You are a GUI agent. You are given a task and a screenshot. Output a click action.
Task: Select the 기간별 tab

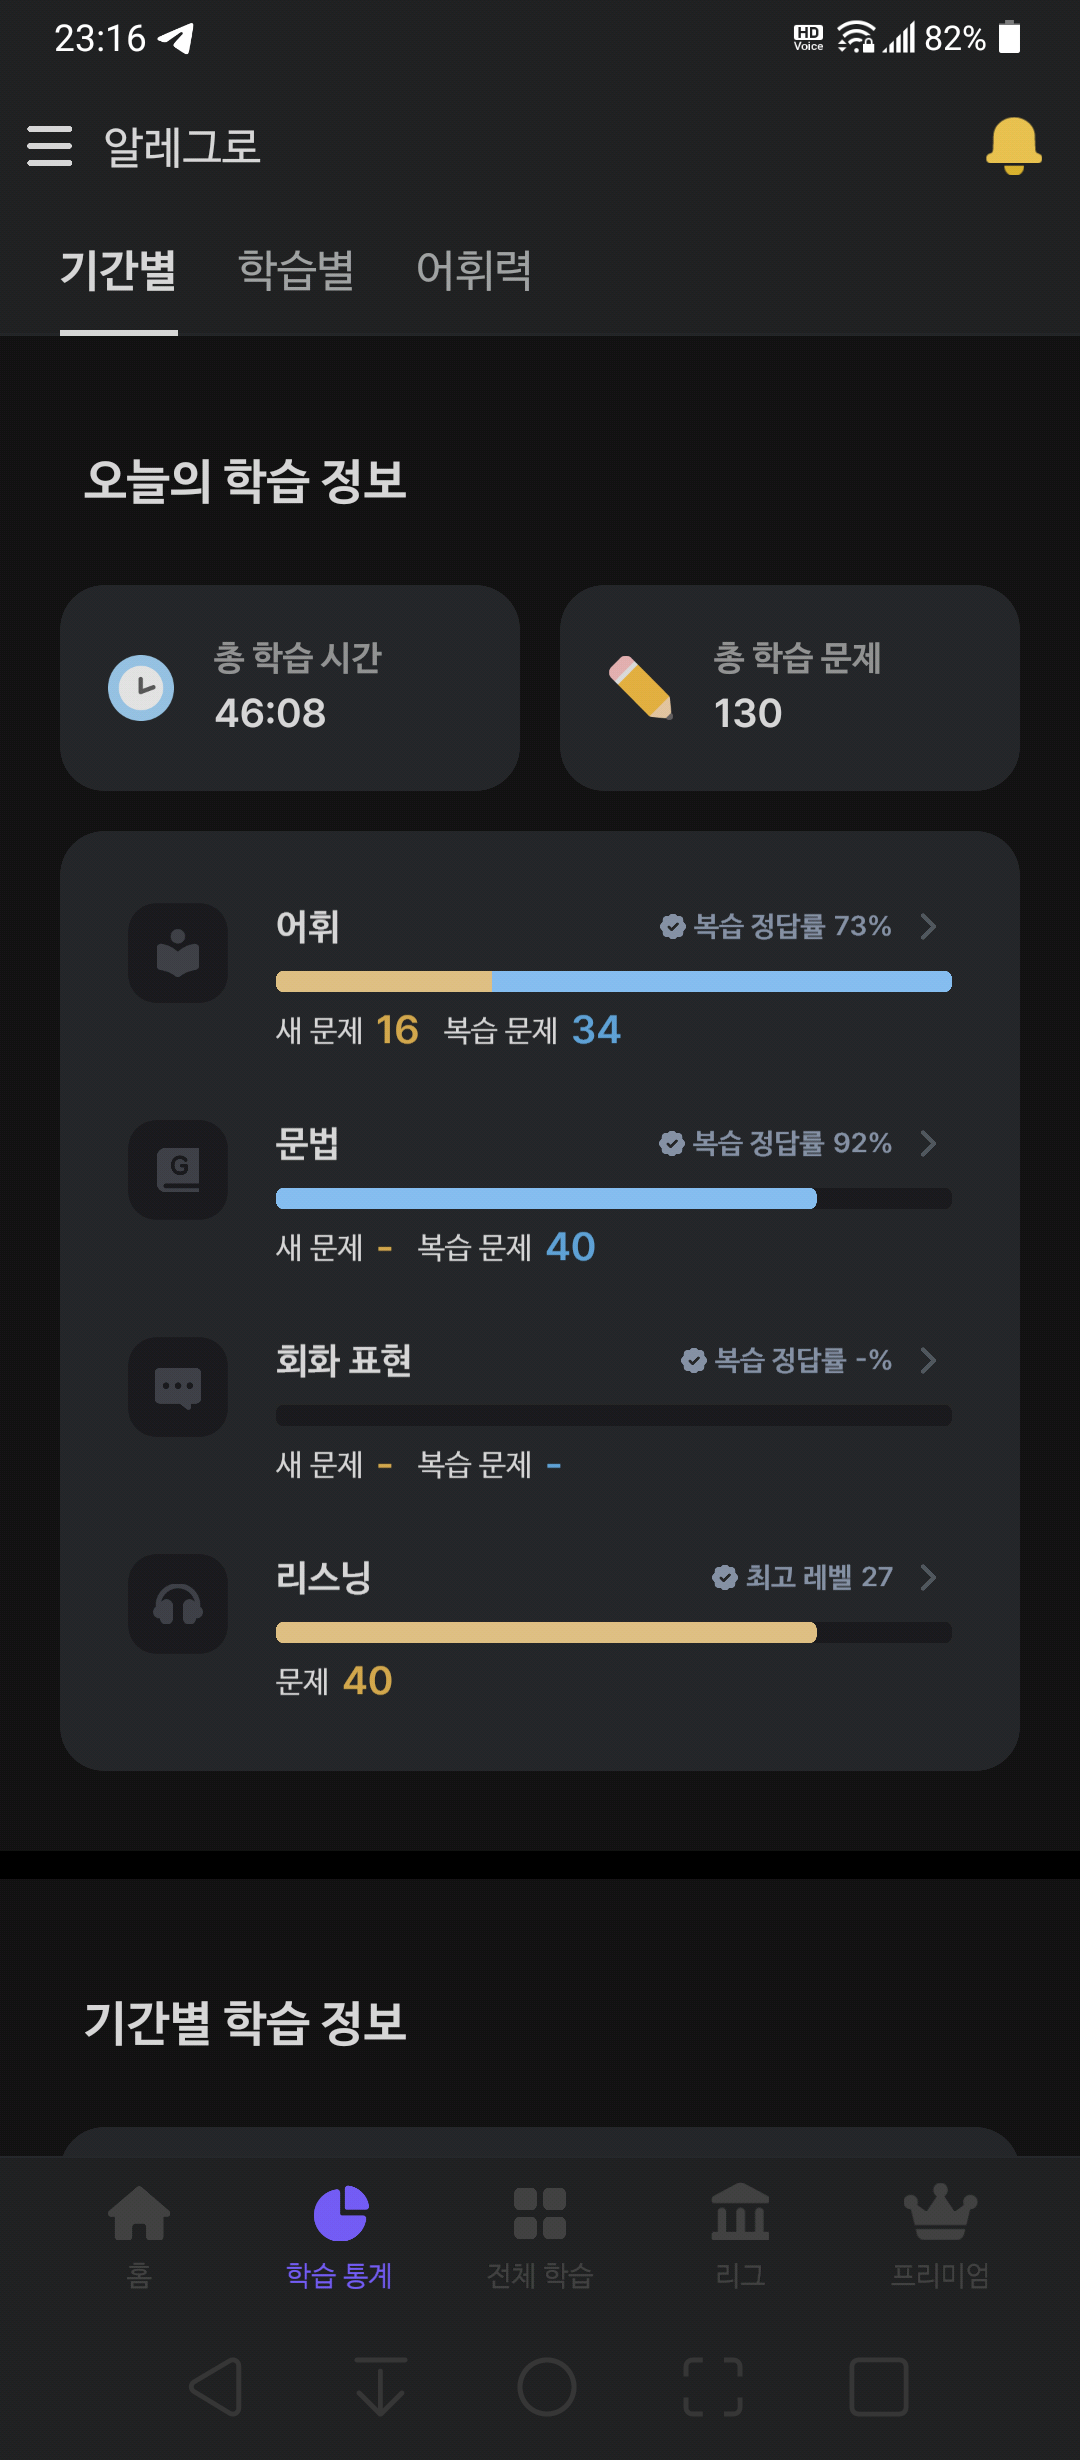pos(118,270)
